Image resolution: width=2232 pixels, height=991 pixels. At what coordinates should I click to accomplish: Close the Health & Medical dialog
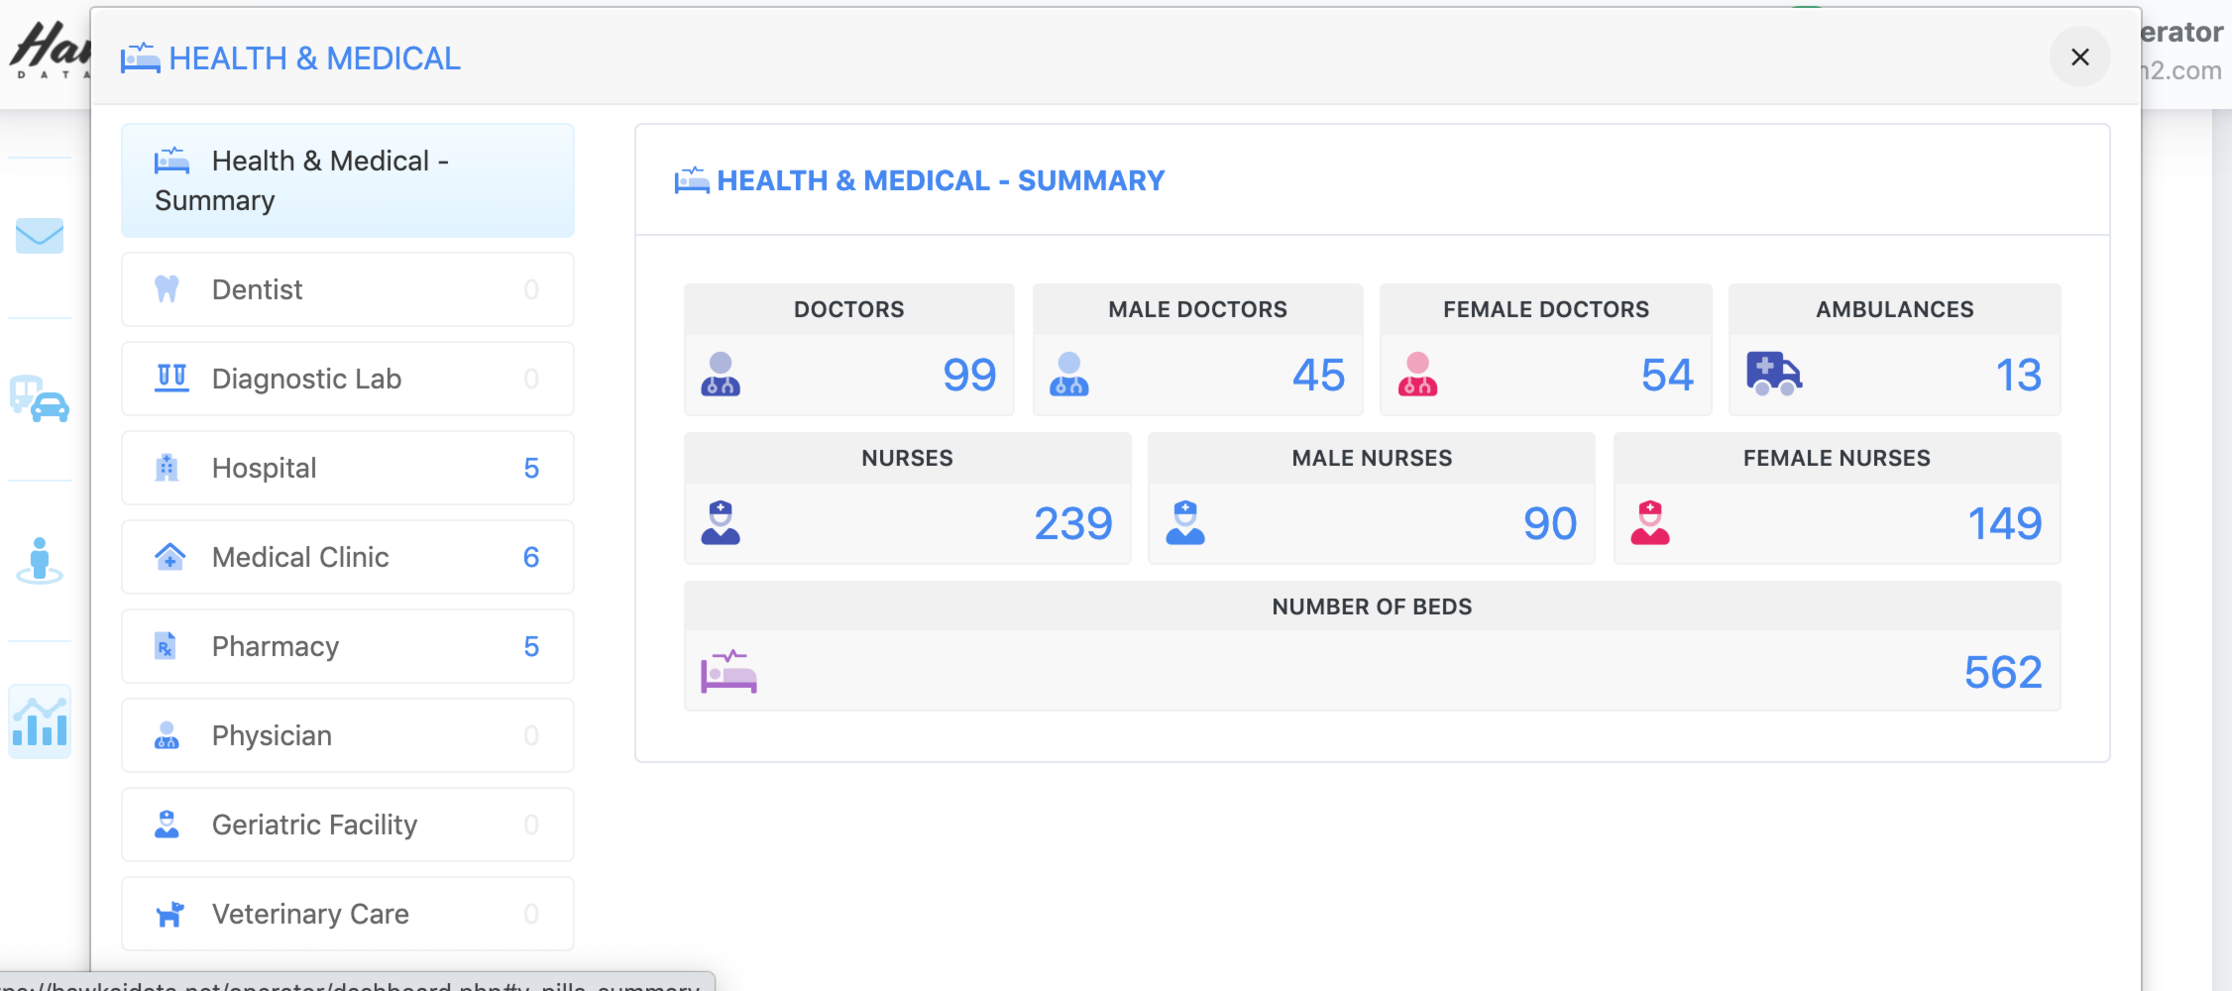pyautogui.click(x=2080, y=57)
